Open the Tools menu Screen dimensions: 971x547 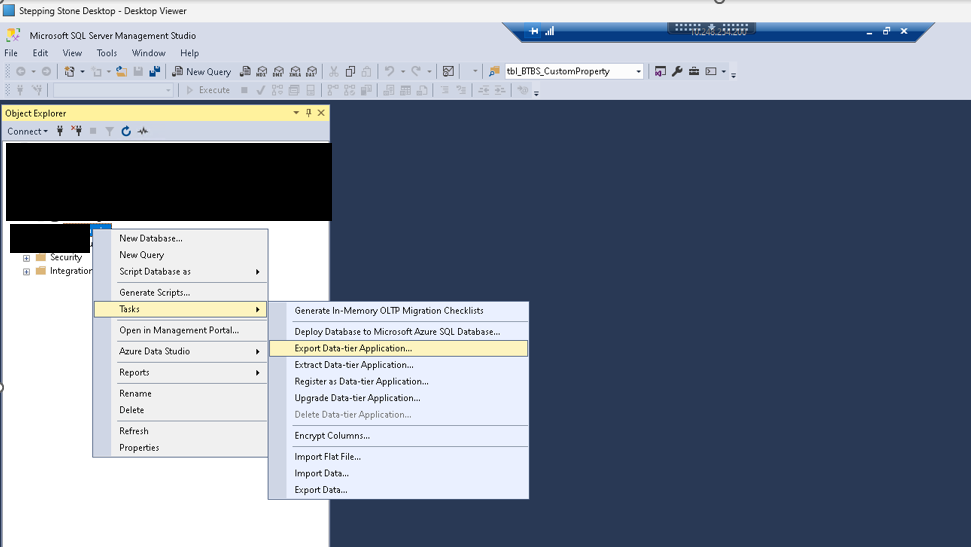[x=107, y=53]
